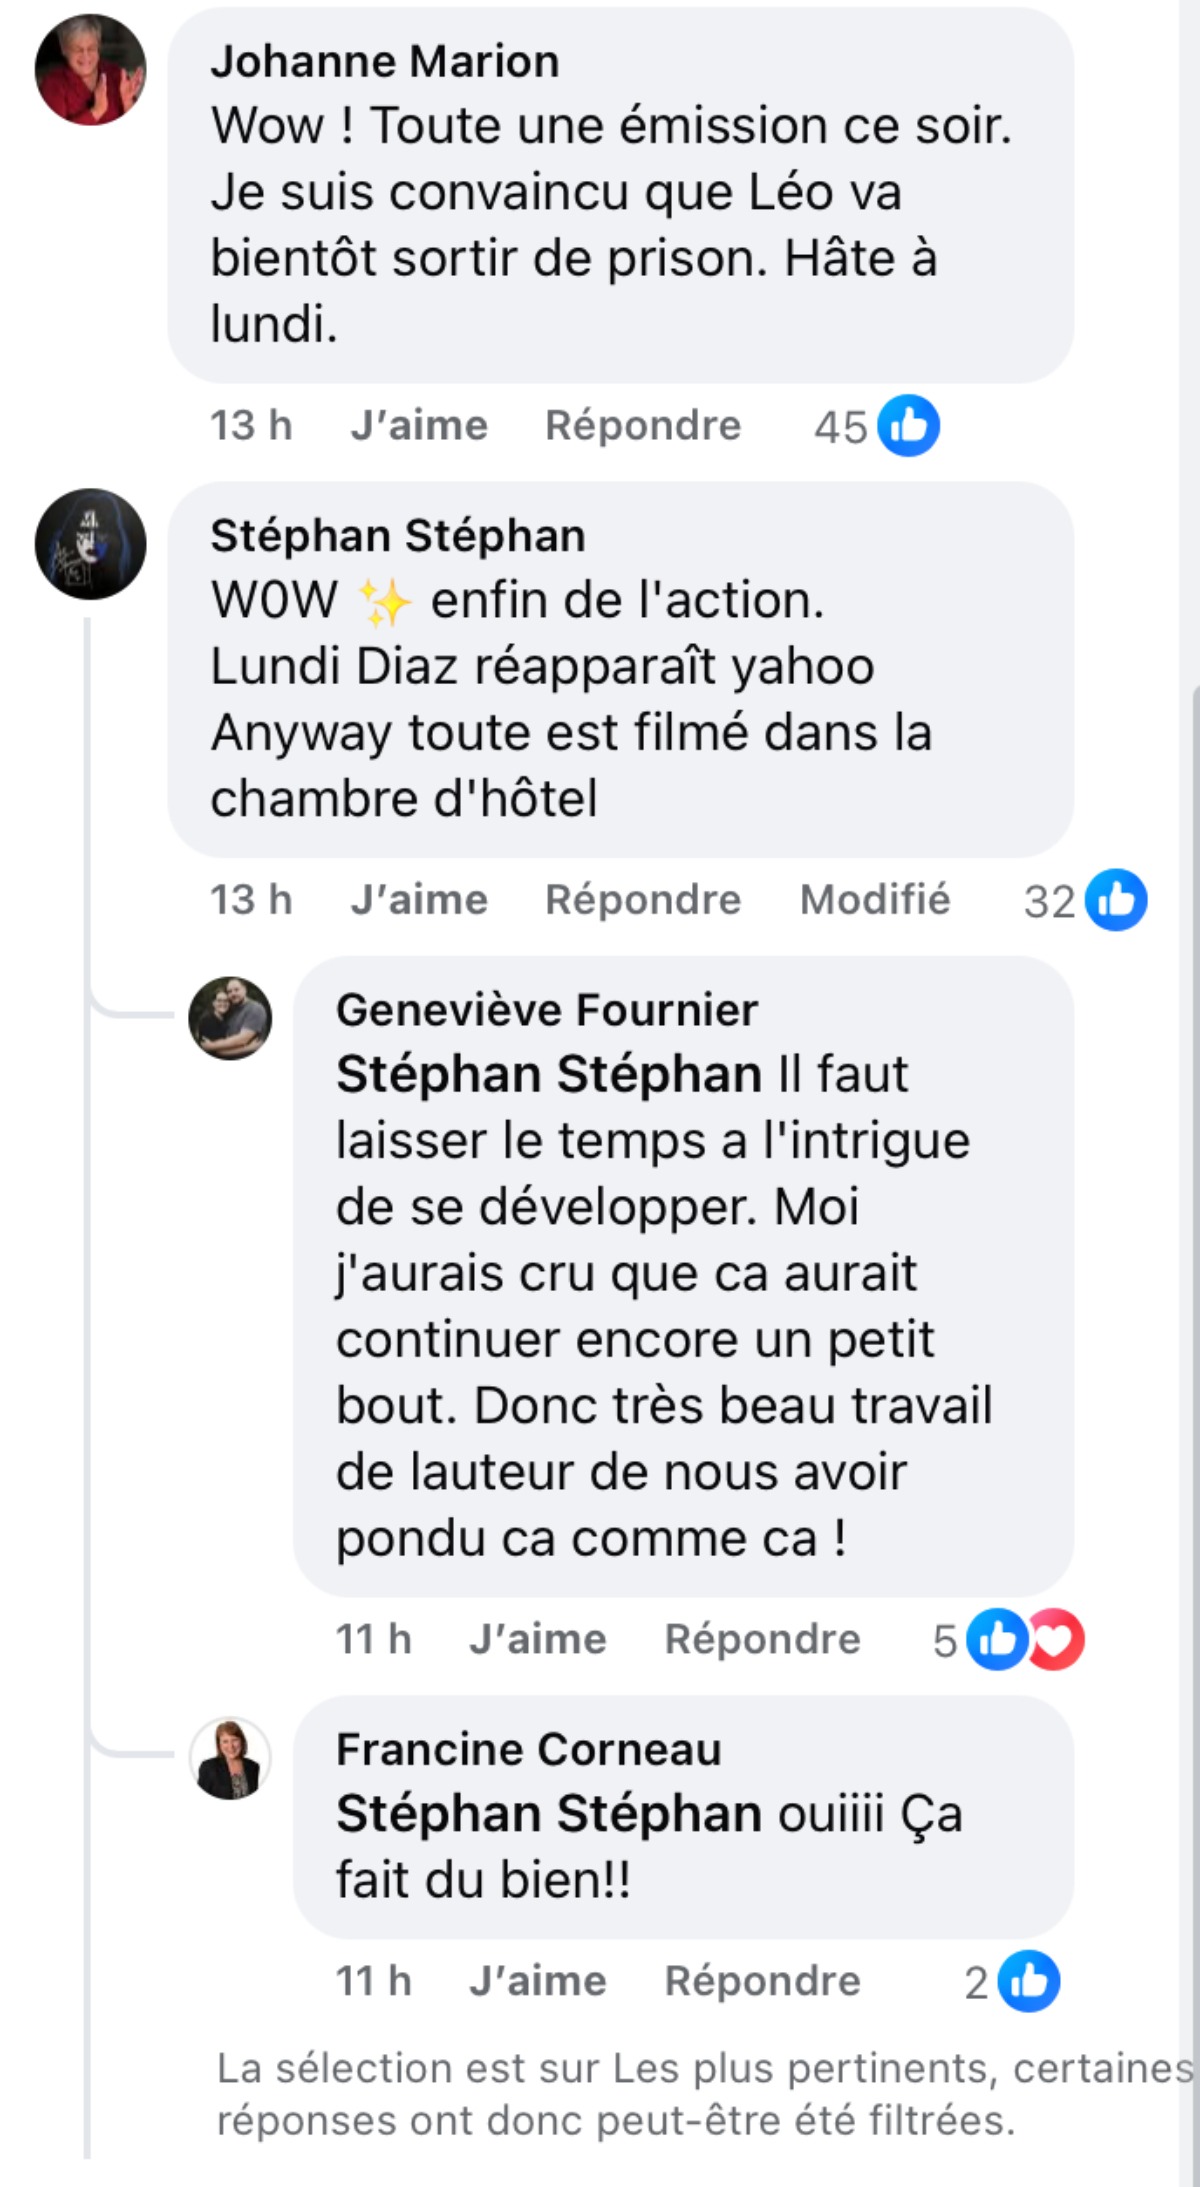Click the 13 h timestamp on Johanne's comment
This screenshot has width=1200, height=2187.
251,426
